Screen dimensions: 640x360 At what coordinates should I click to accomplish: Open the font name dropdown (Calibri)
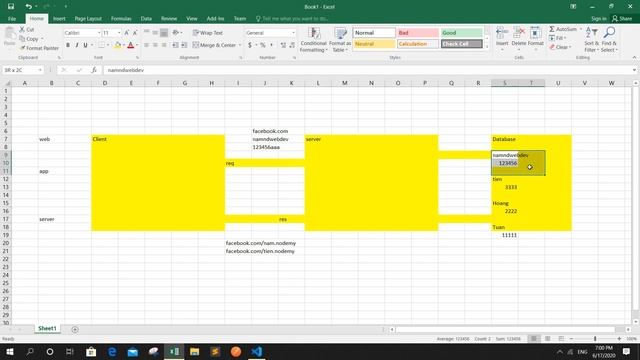coord(99,33)
